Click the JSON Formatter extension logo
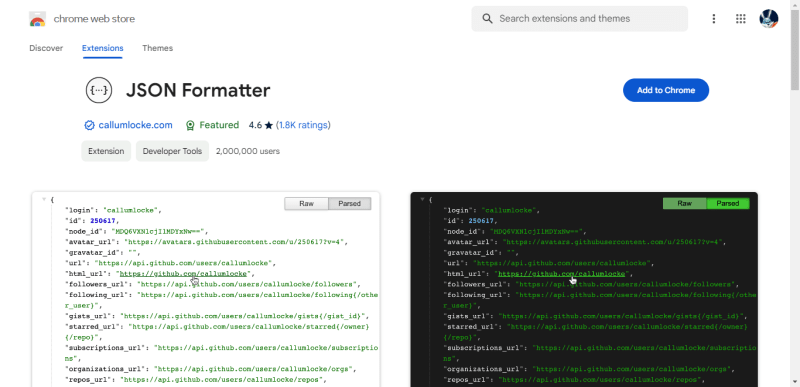This screenshot has width=800, height=387. click(x=98, y=91)
